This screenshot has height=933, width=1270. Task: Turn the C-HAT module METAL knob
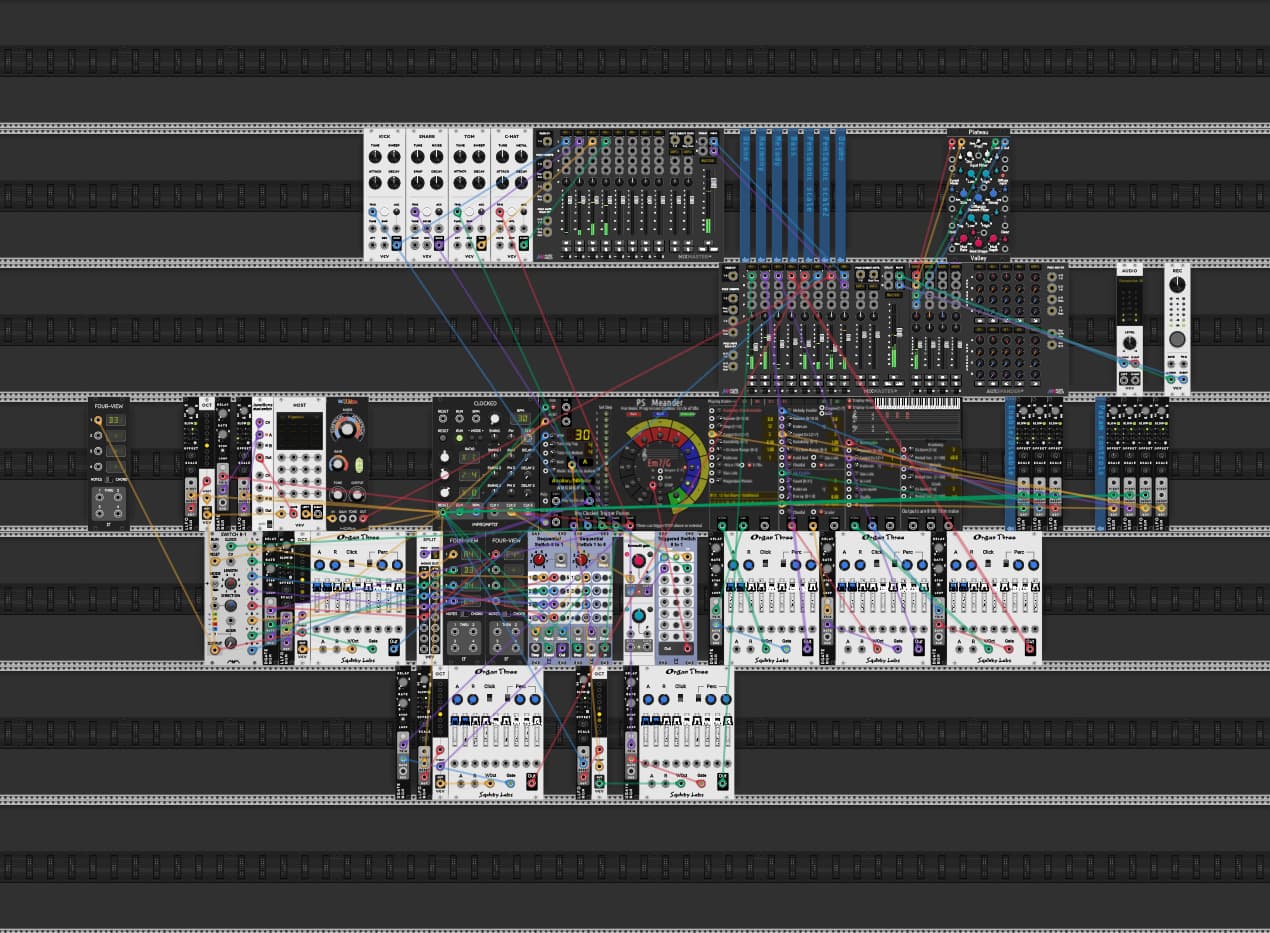click(x=521, y=156)
